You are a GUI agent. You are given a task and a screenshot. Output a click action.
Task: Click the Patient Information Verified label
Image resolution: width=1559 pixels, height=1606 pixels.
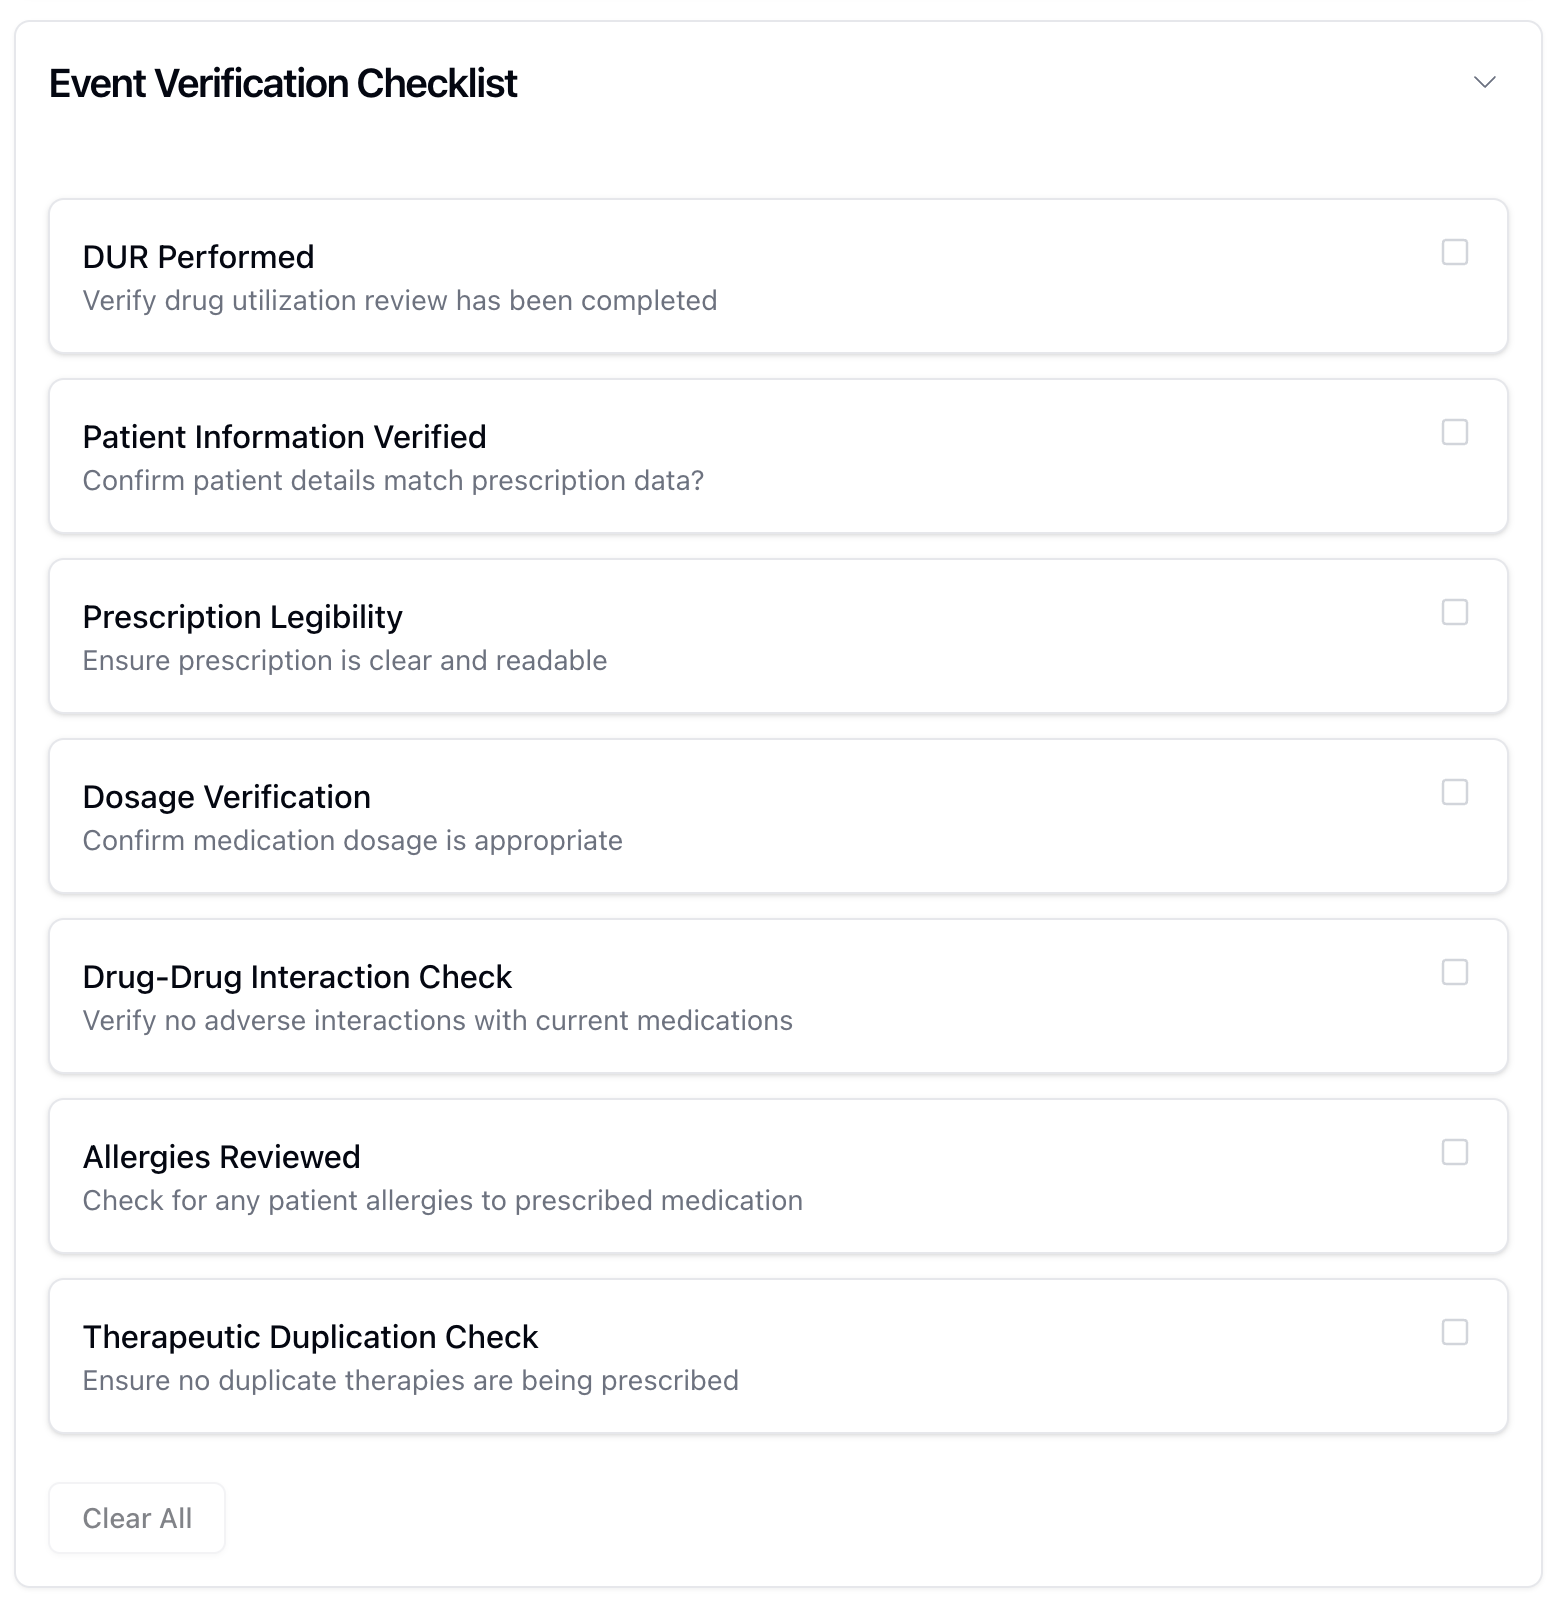(284, 437)
